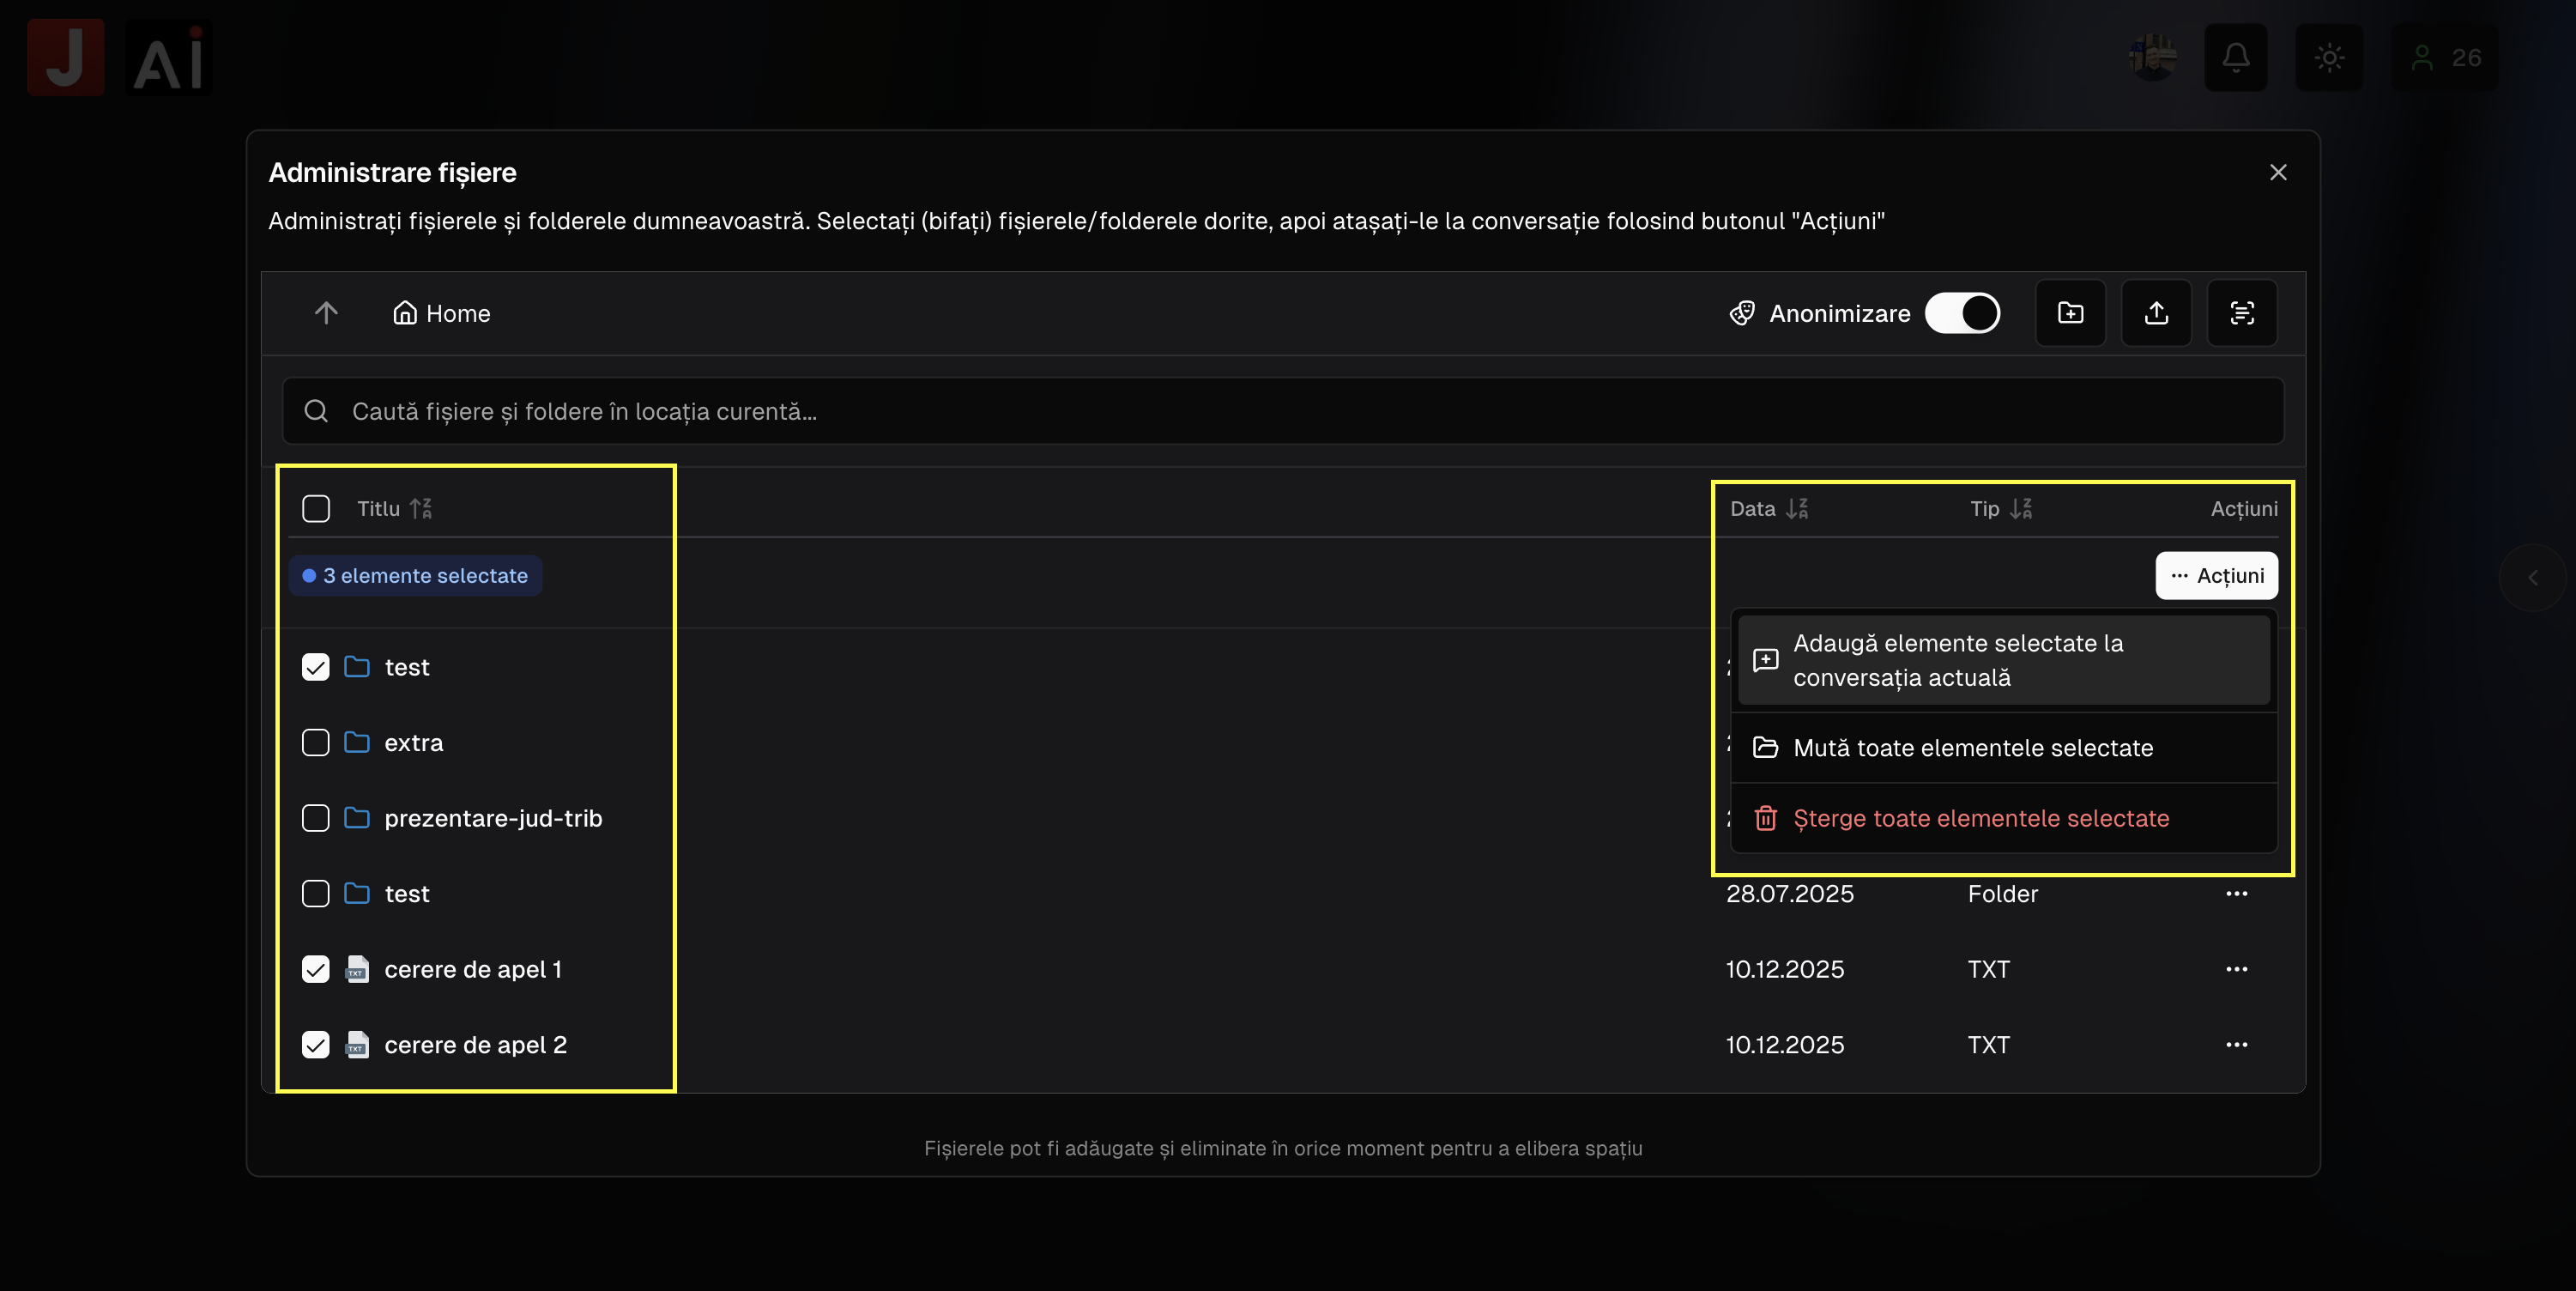Click the white Acțiuni button
2576x1291 pixels.
click(2216, 576)
